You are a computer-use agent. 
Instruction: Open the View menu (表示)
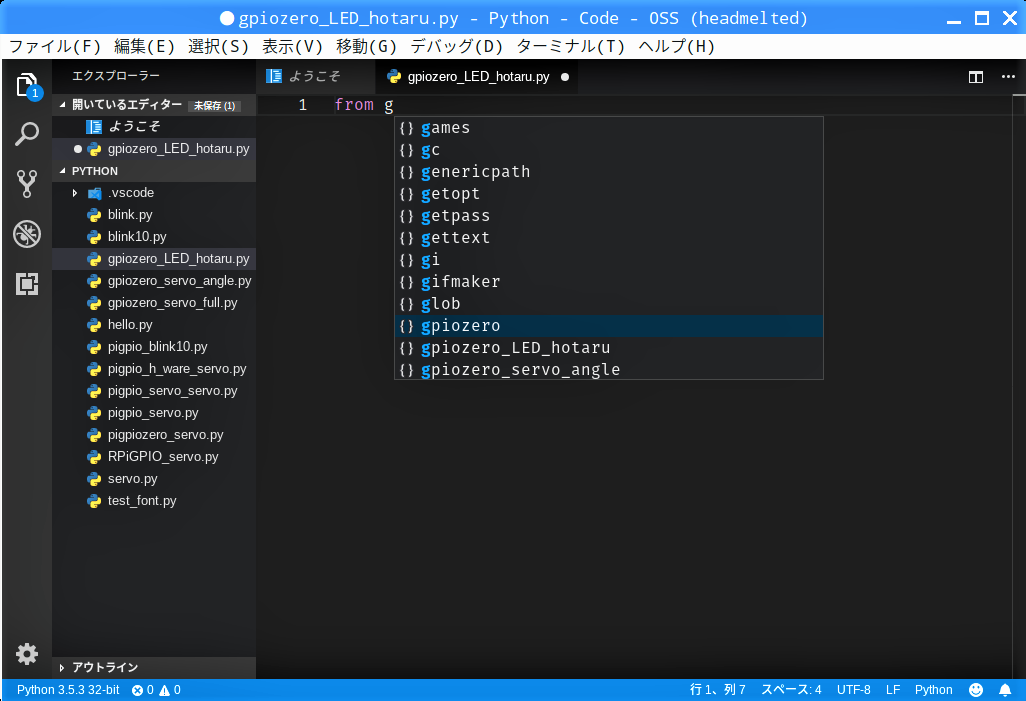292,46
